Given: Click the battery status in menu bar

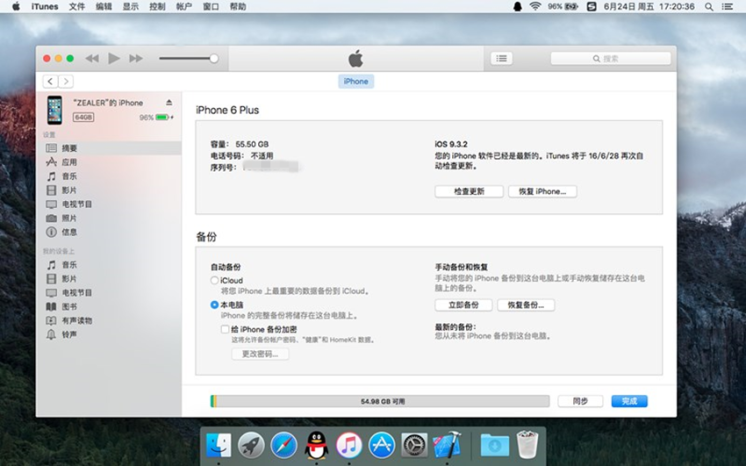Looking at the screenshot, I should click(x=563, y=6).
